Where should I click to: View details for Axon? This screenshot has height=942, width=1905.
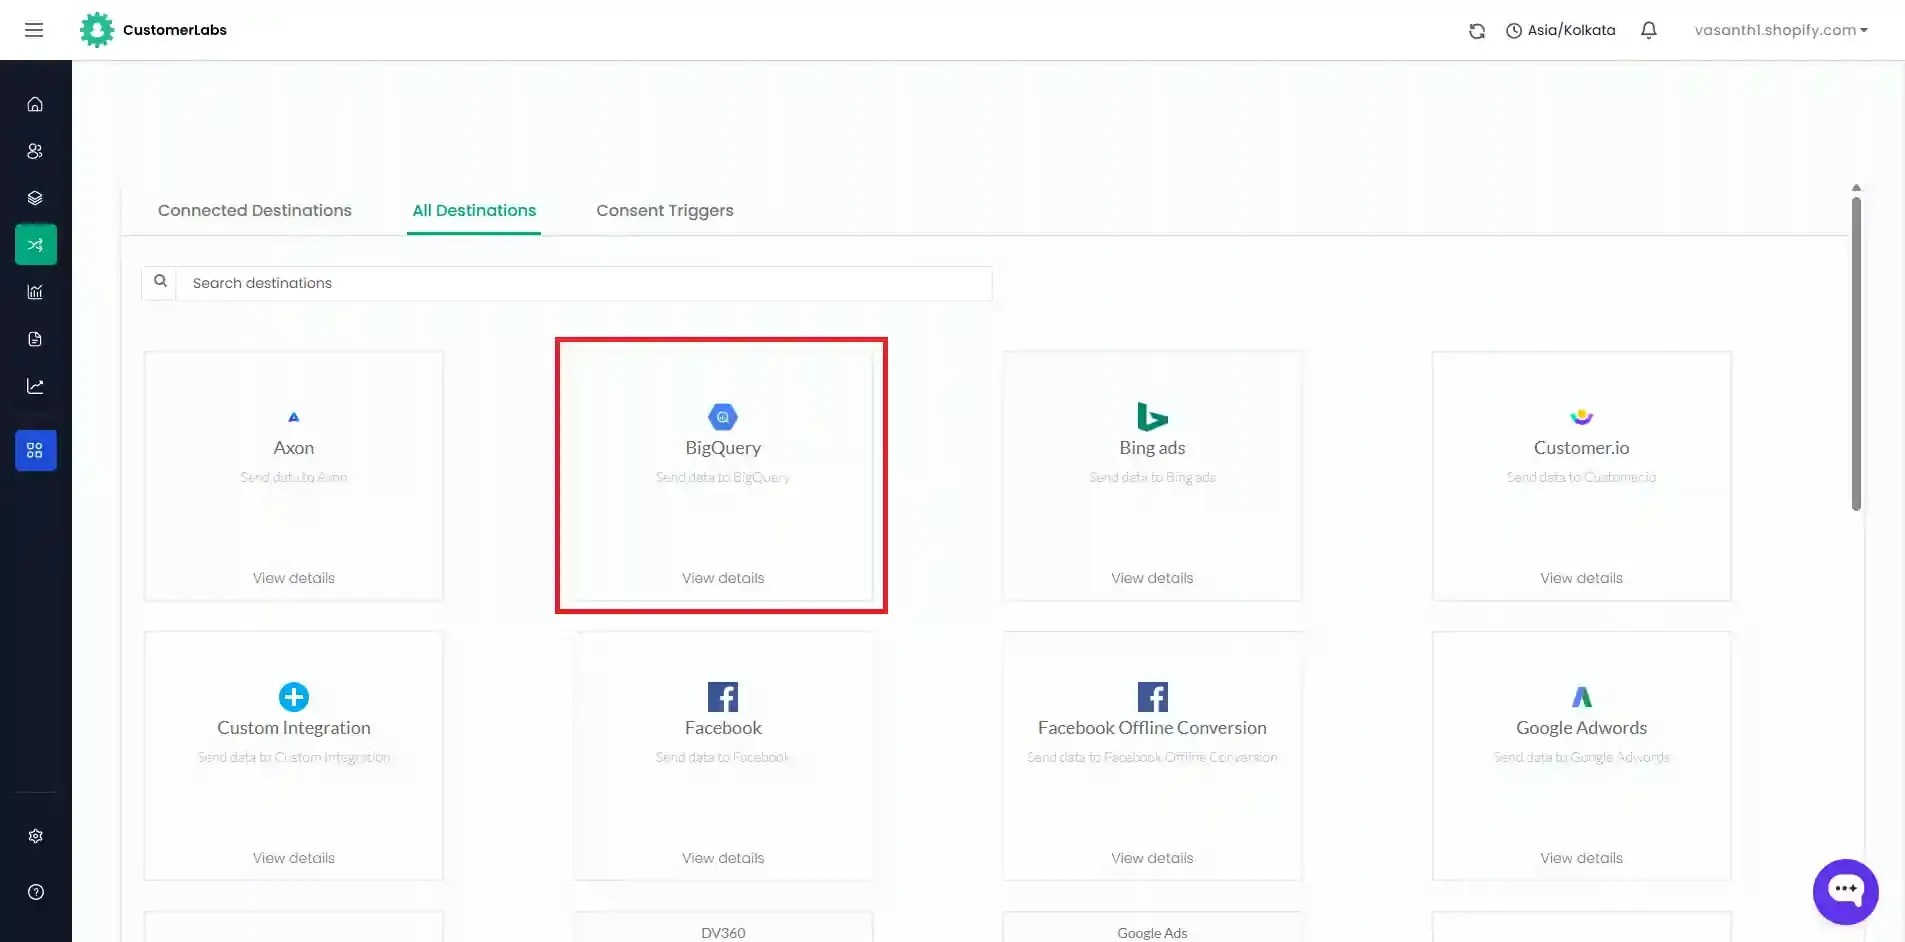[x=294, y=578]
